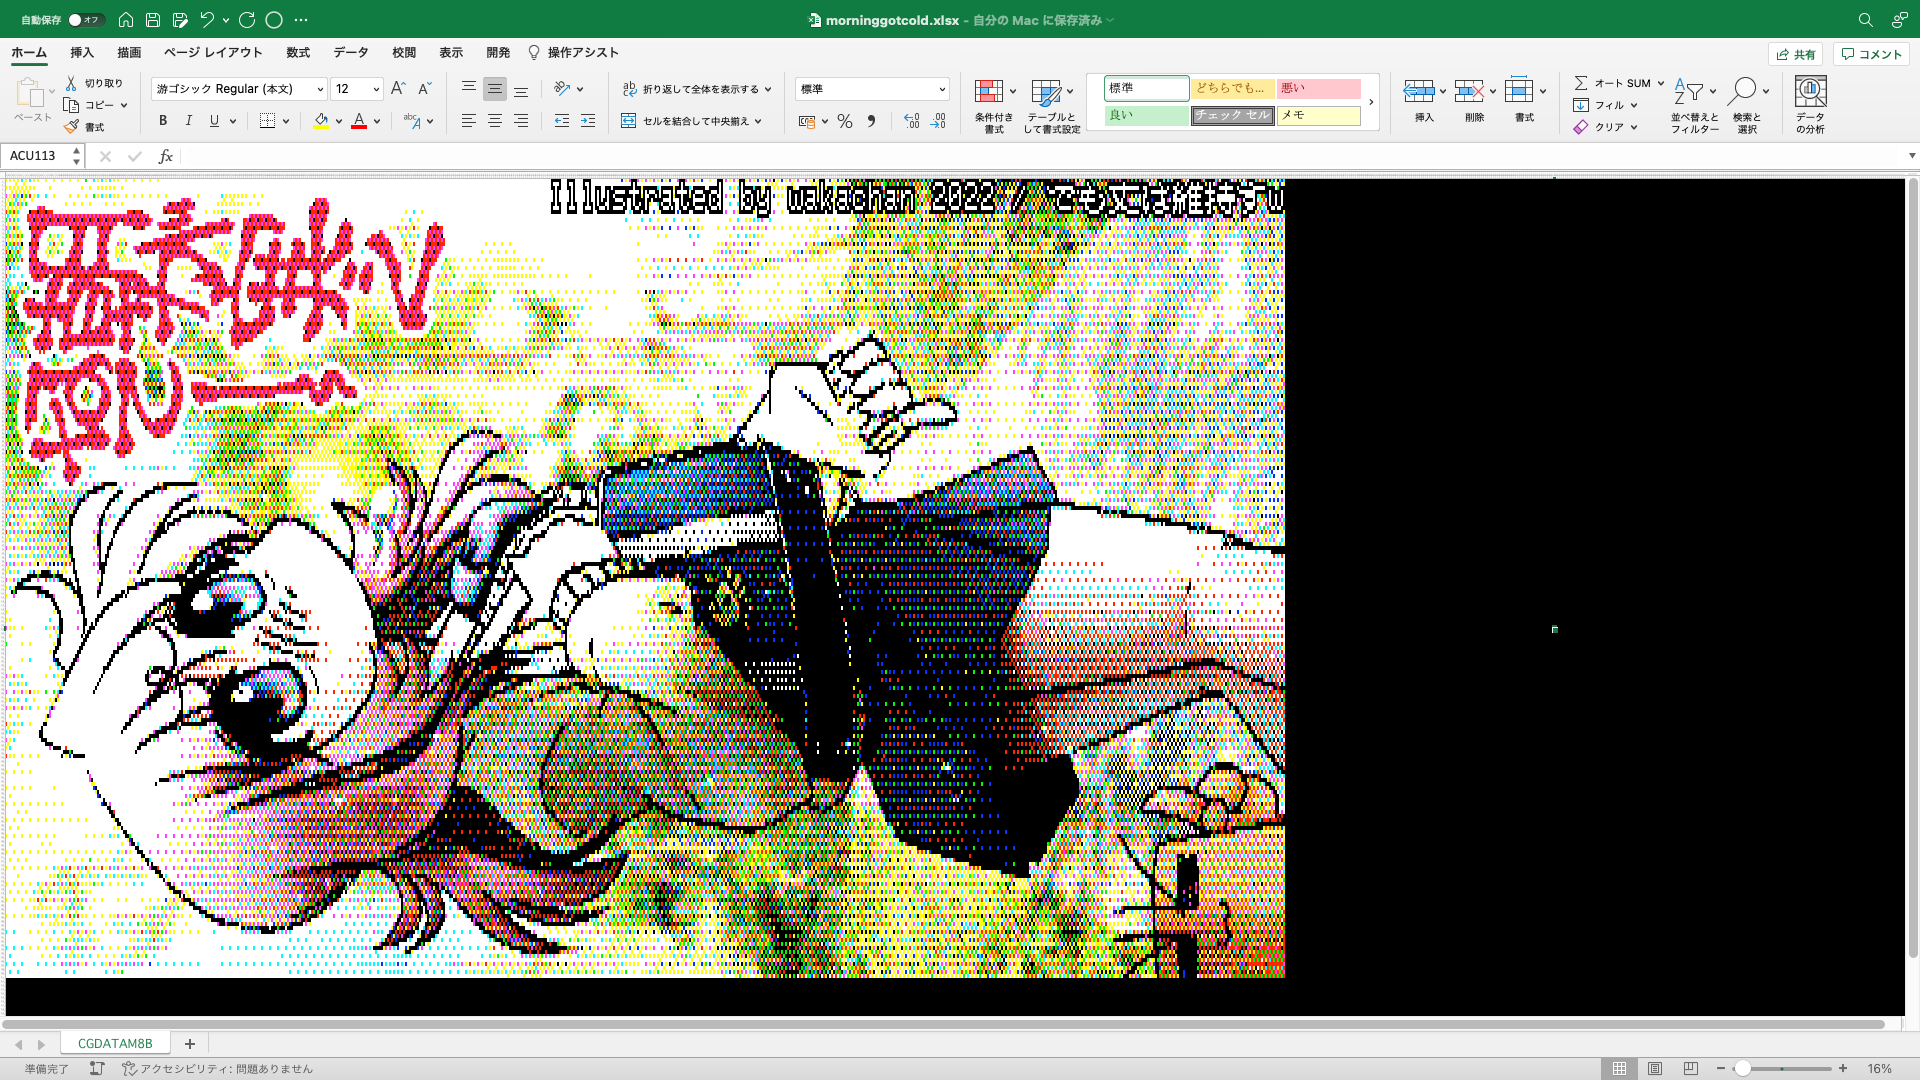1920x1080 pixels.
Task: Click the decrease indent icon
Action: tap(562, 121)
